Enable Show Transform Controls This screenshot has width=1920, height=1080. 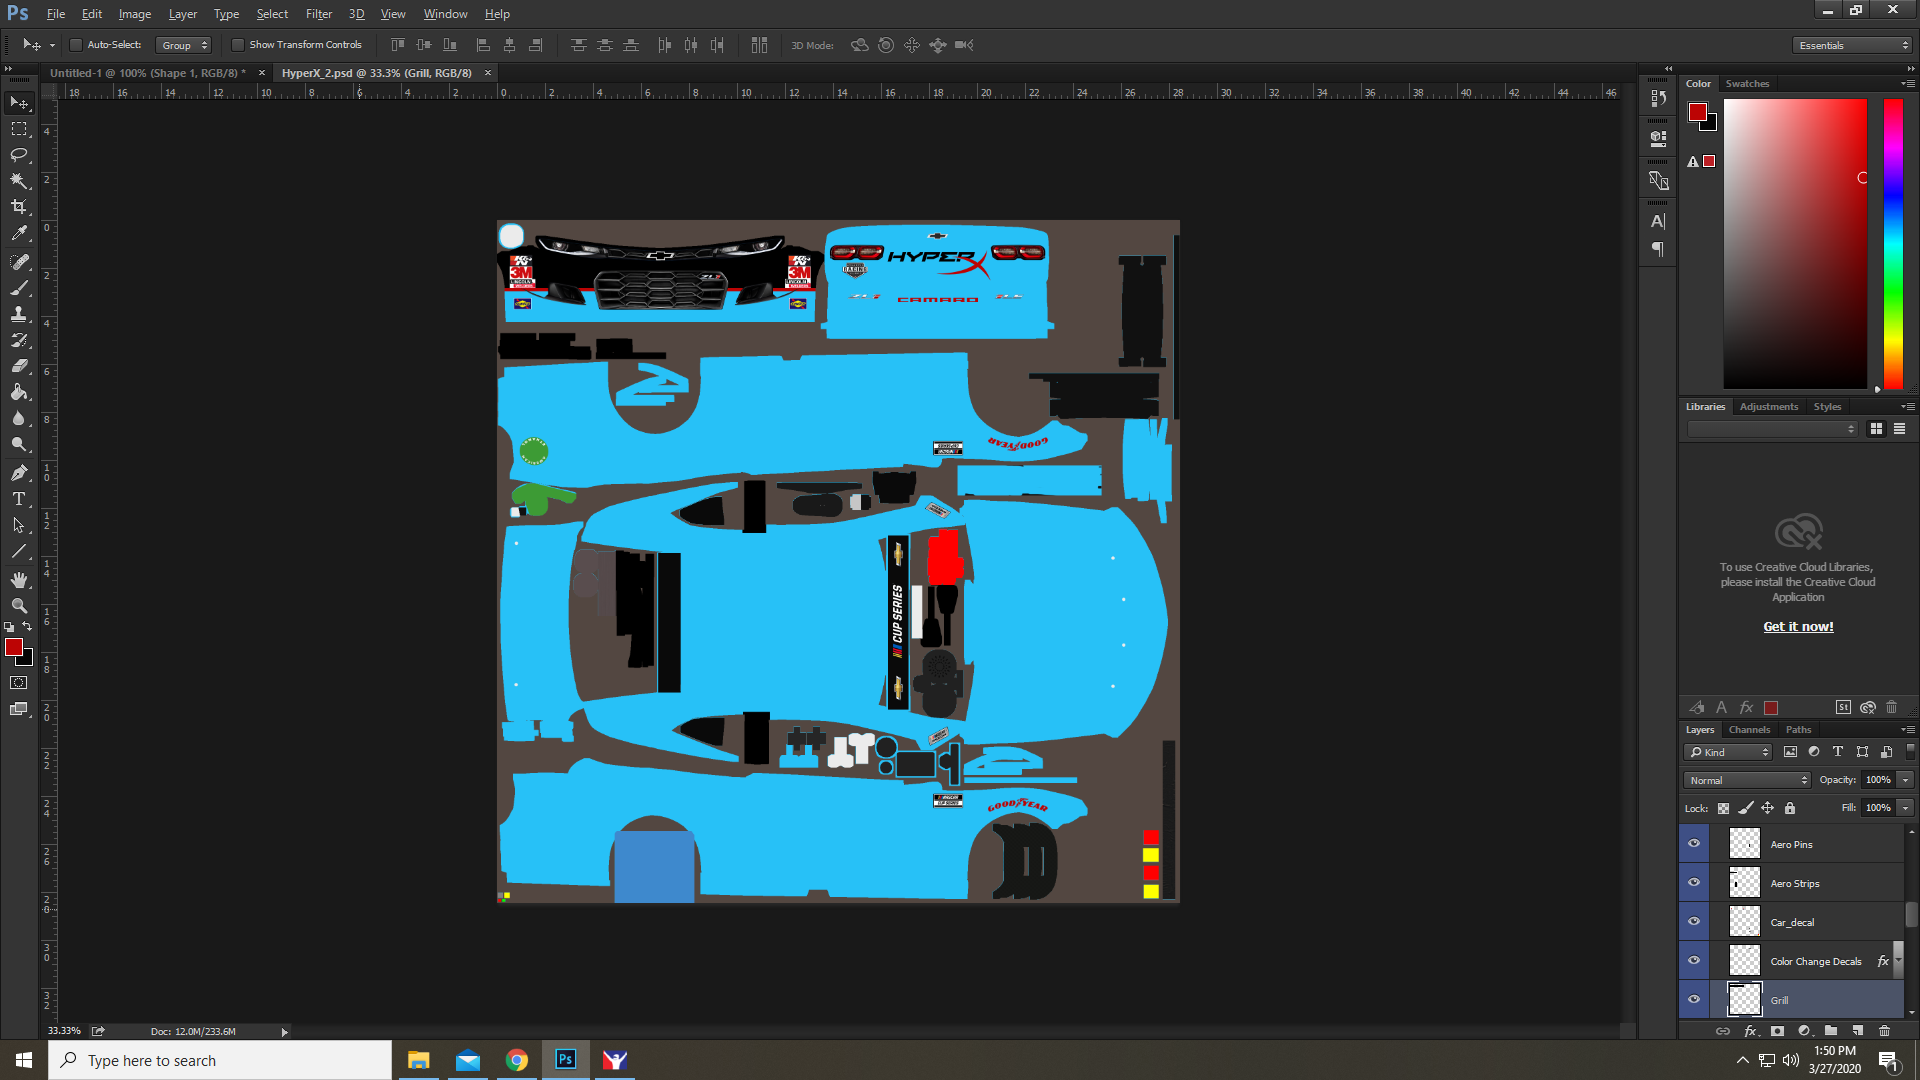(238, 44)
